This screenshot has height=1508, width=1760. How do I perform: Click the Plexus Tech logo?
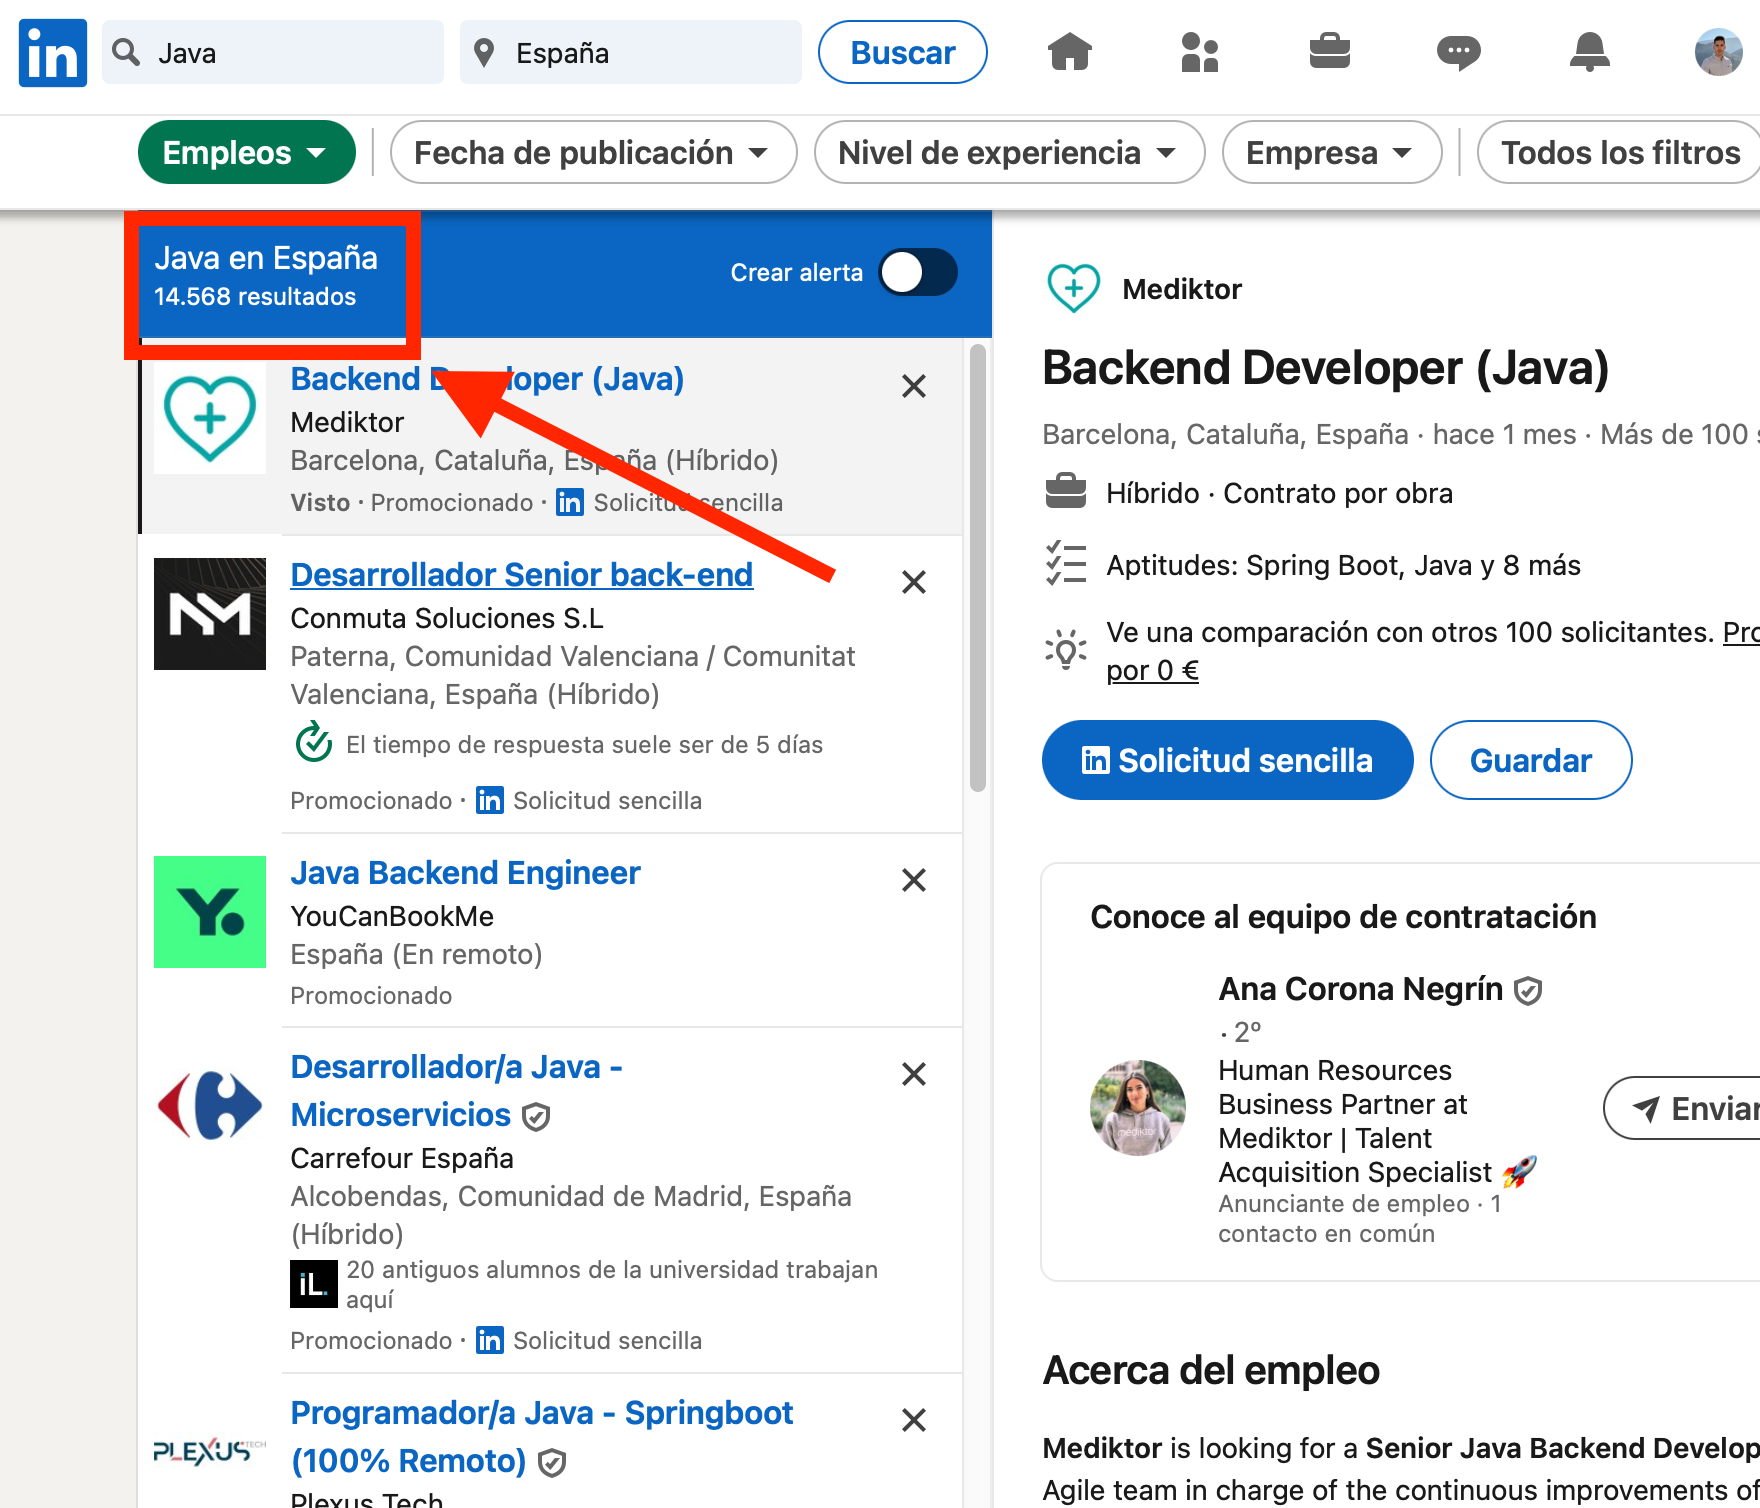(210, 1452)
